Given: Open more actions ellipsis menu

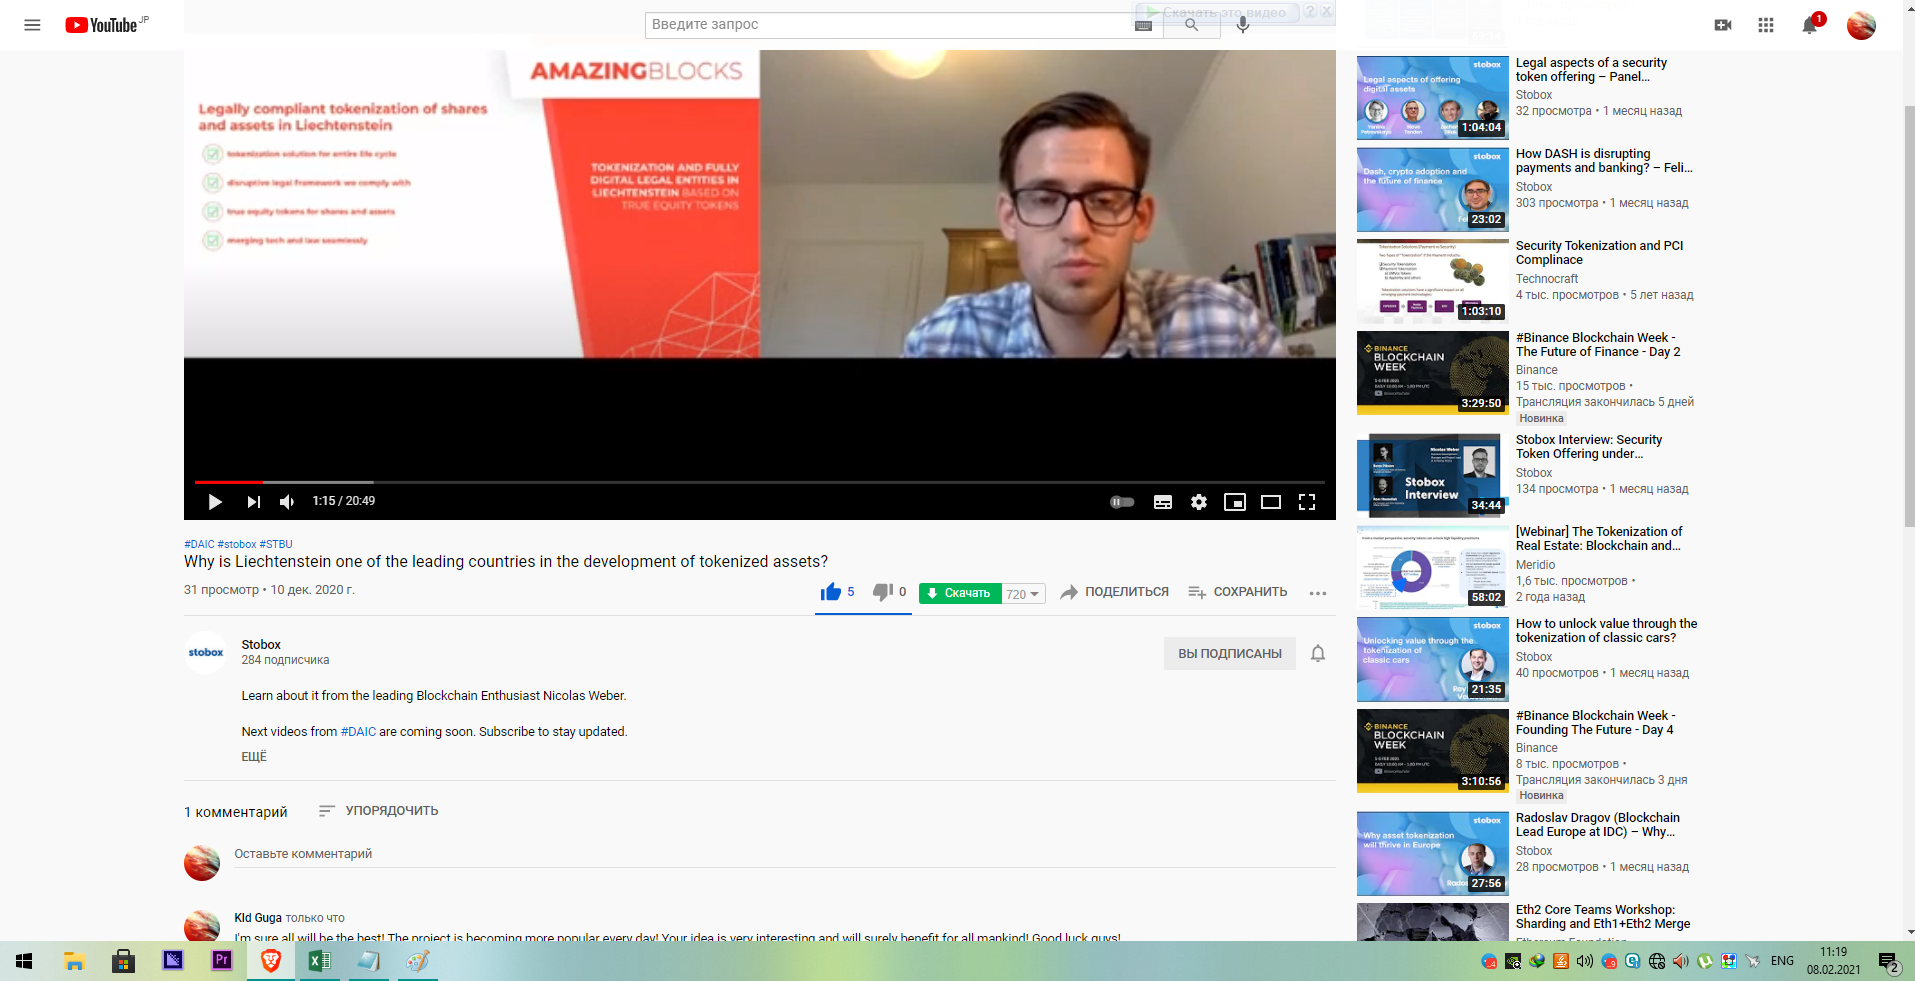Looking at the screenshot, I should click(x=1318, y=593).
